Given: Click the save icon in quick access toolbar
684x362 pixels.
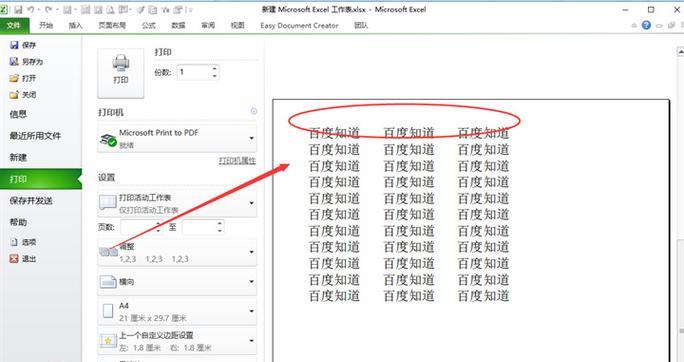Looking at the screenshot, I should tap(18, 9).
